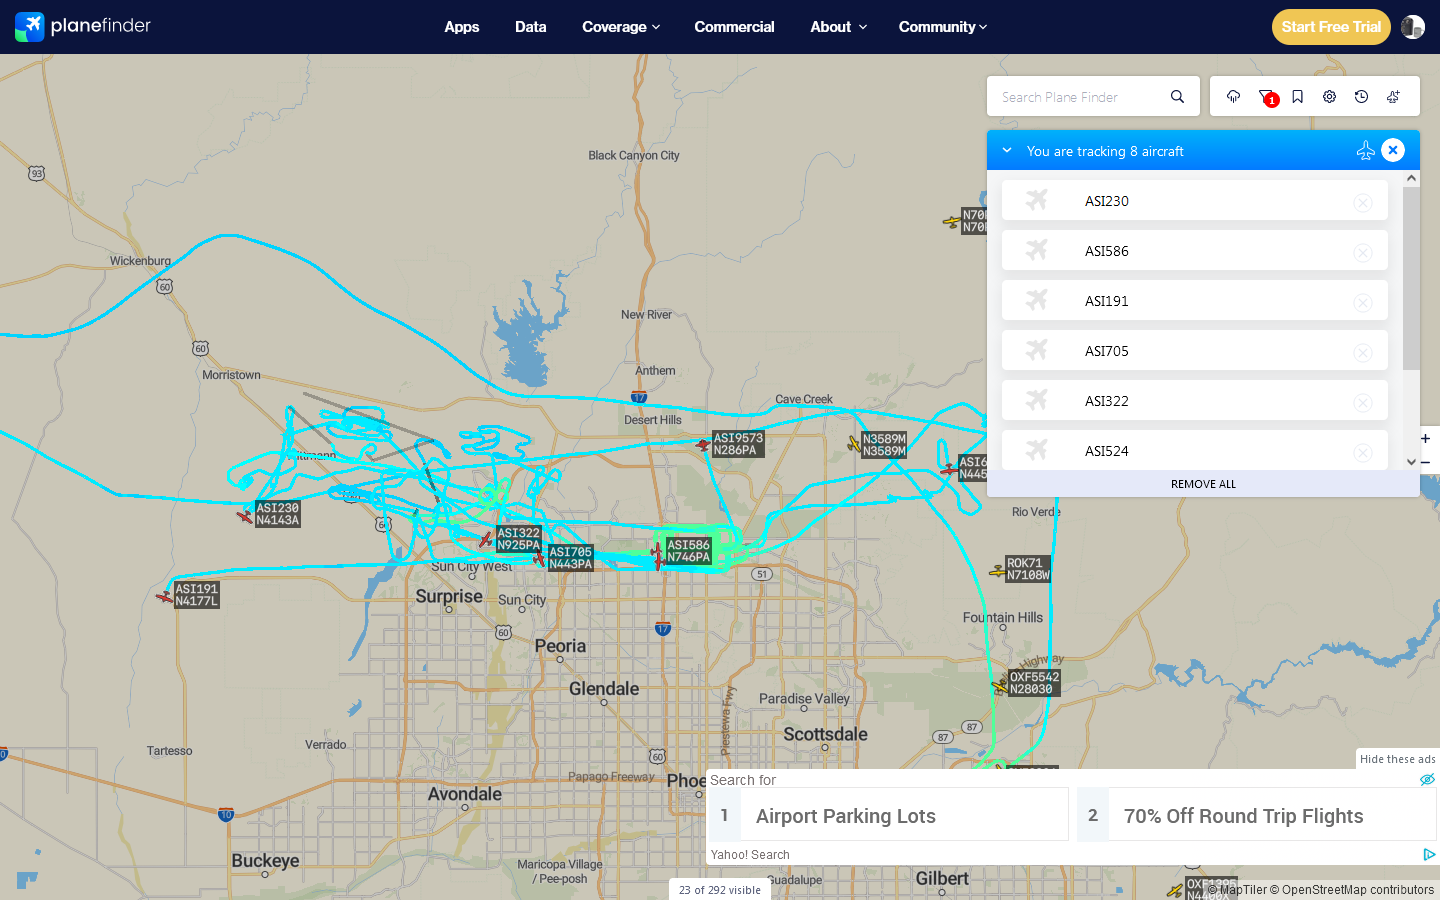This screenshot has width=1440, height=900.
Task: Select the ASI586 aircraft on the map
Action: click(x=658, y=553)
